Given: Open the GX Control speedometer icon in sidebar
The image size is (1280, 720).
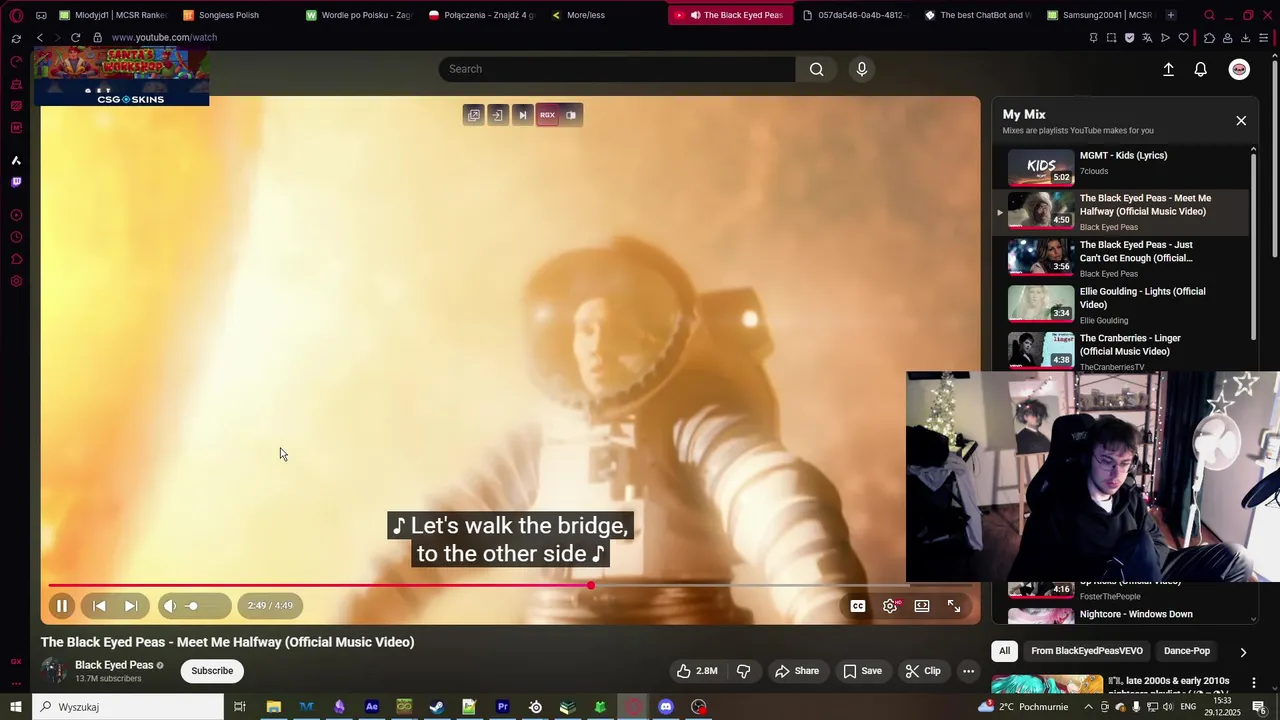Looking at the screenshot, I should (16, 62).
